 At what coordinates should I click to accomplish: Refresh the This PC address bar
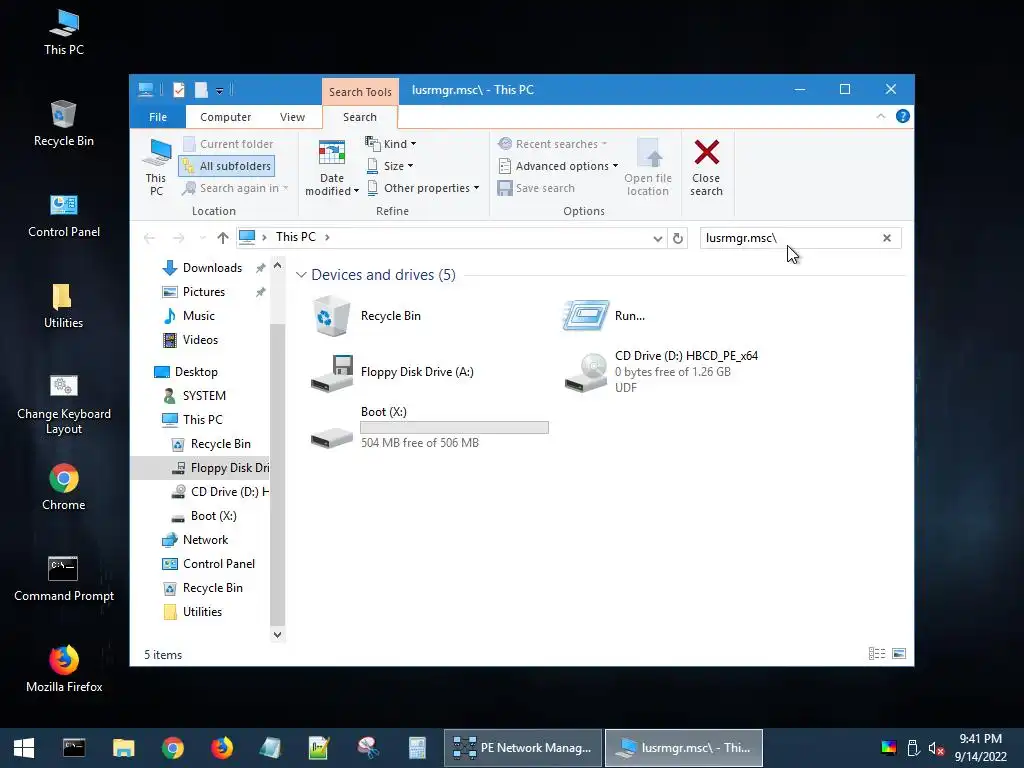pos(678,238)
